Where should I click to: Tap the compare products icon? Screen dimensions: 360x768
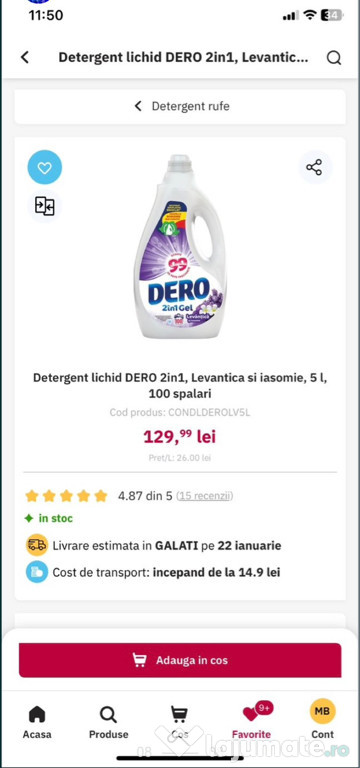tap(45, 206)
